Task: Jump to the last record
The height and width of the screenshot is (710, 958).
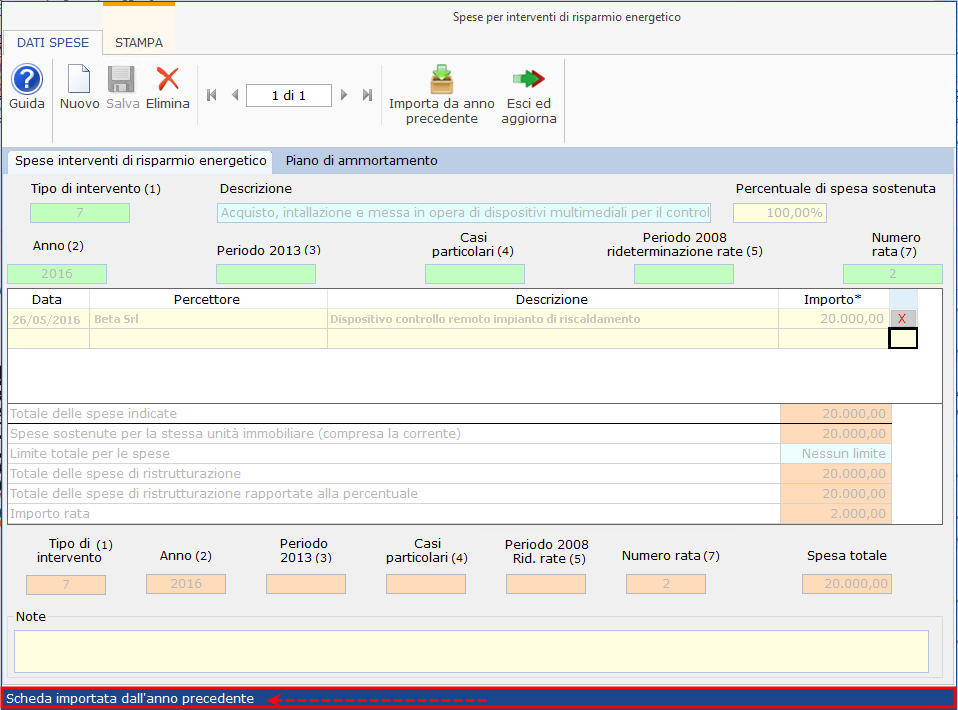Action: point(367,95)
